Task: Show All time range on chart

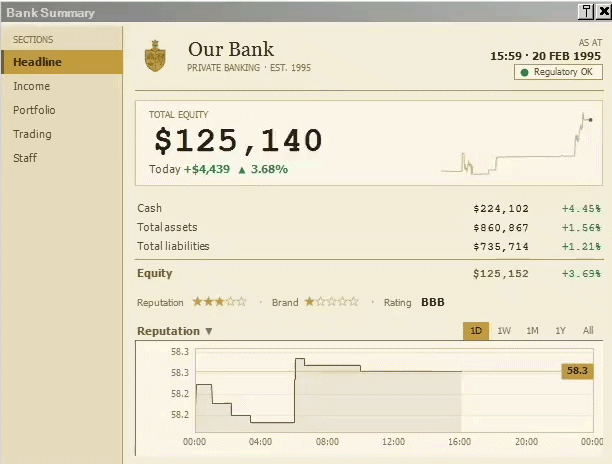Action: pos(588,331)
